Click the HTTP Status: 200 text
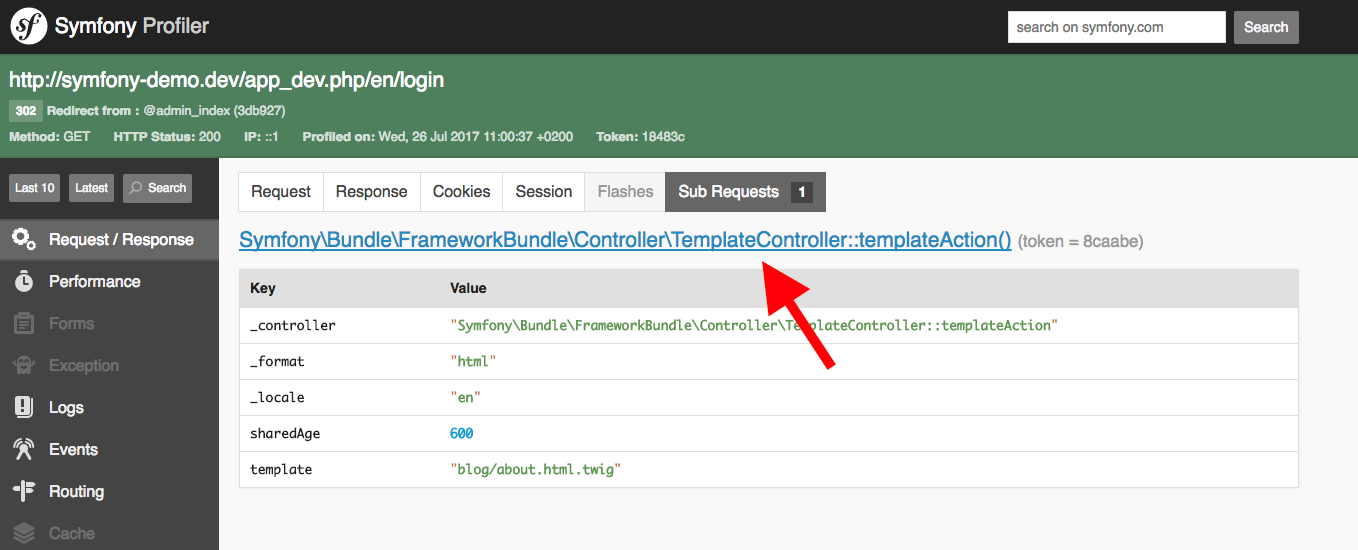 coord(167,137)
